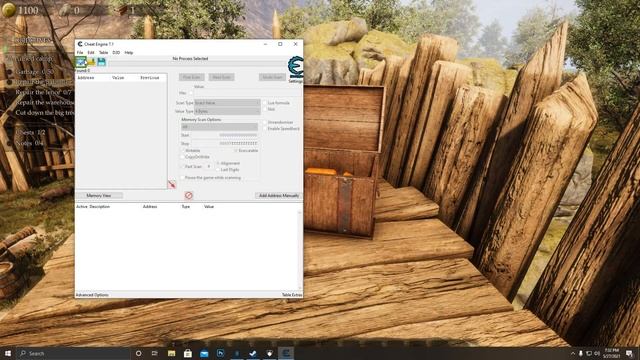Open Settings via the Cheat Engine logo
The height and width of the screenshot is (360, 640).
coord(296,67)
